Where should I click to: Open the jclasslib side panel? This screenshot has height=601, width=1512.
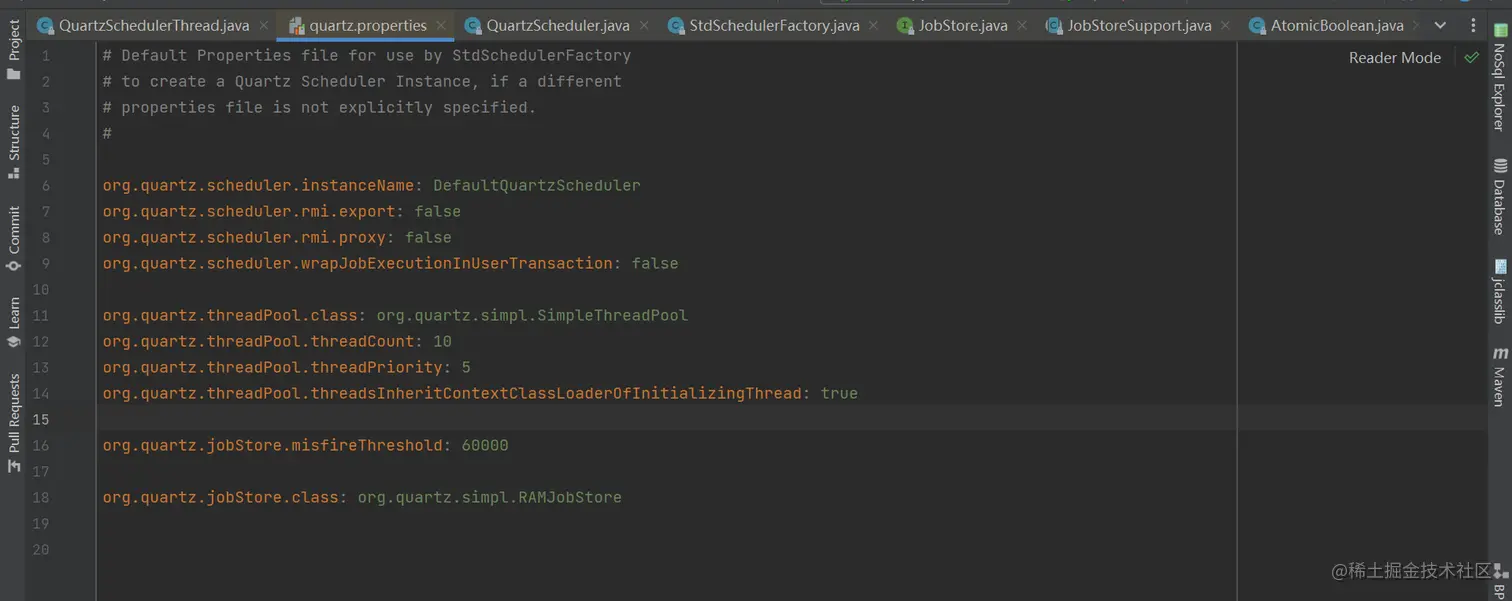[1499, 292]
